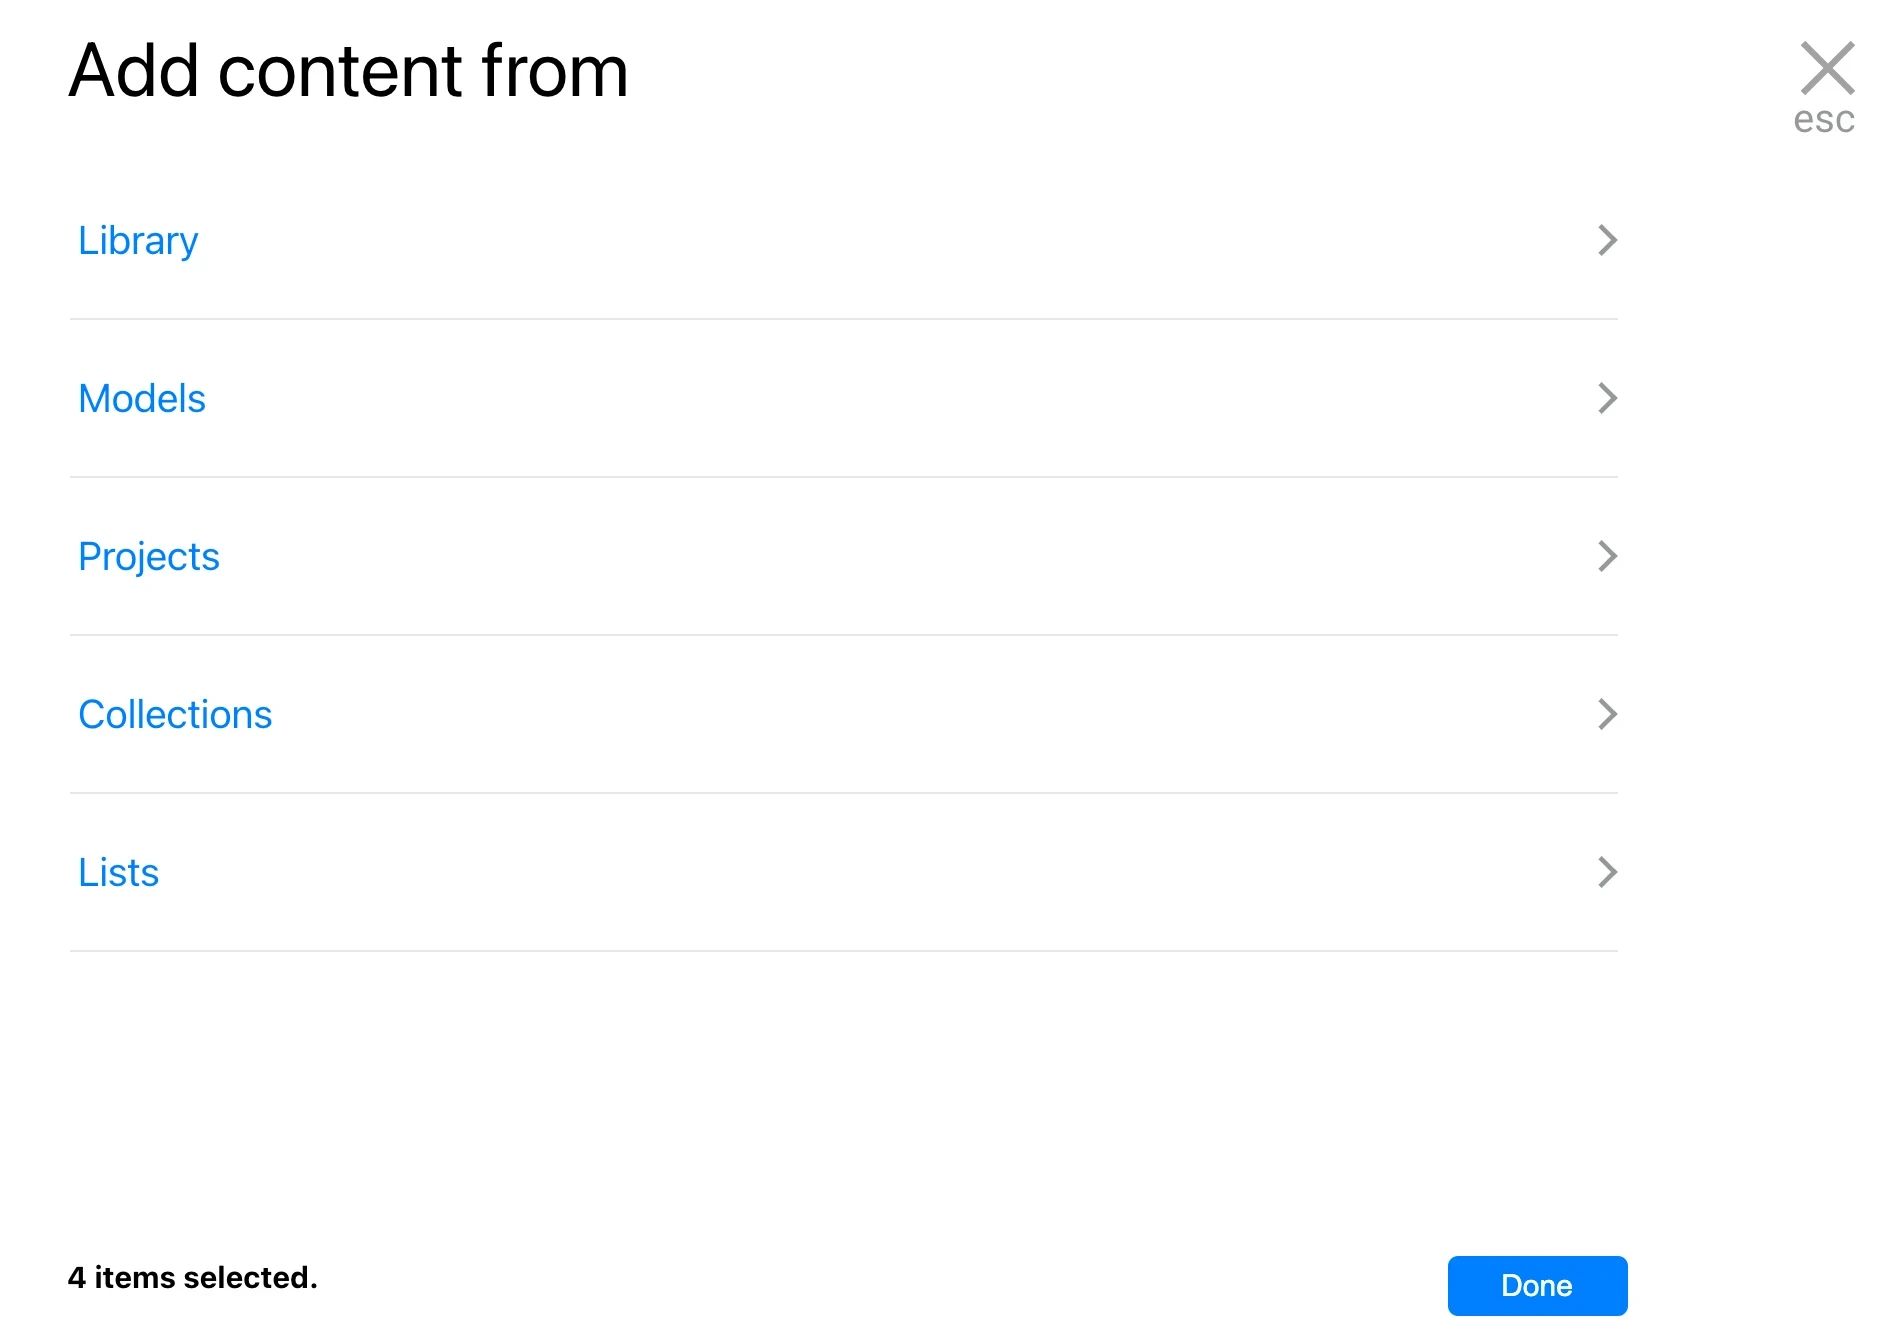Click the chevron arrow beside Library

pyautogui.click(x=1607, y=240)
